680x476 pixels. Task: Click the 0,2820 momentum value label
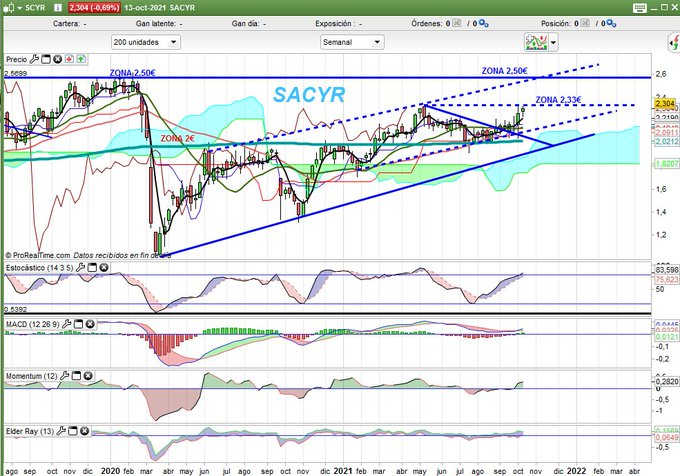coord(667,381)
